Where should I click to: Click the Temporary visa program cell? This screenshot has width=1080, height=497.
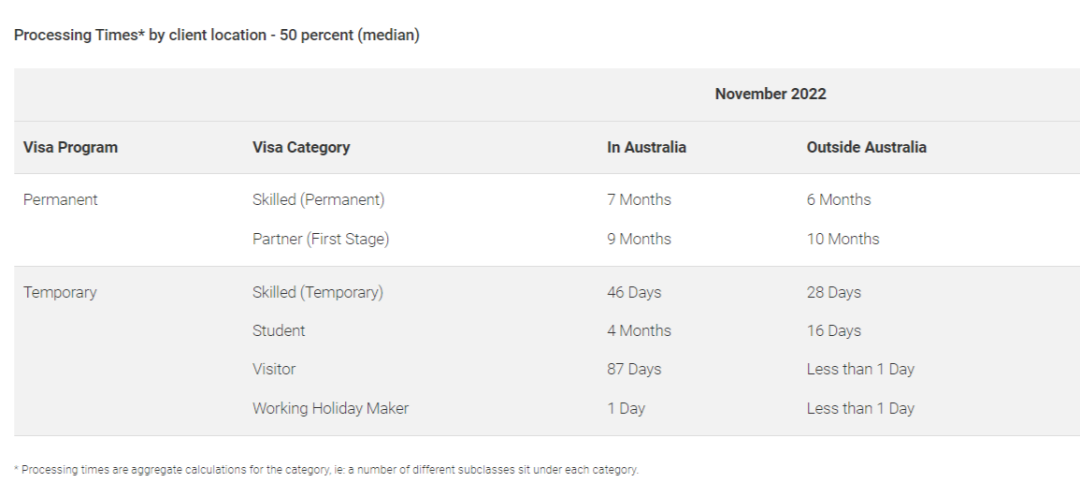(60, 293)
